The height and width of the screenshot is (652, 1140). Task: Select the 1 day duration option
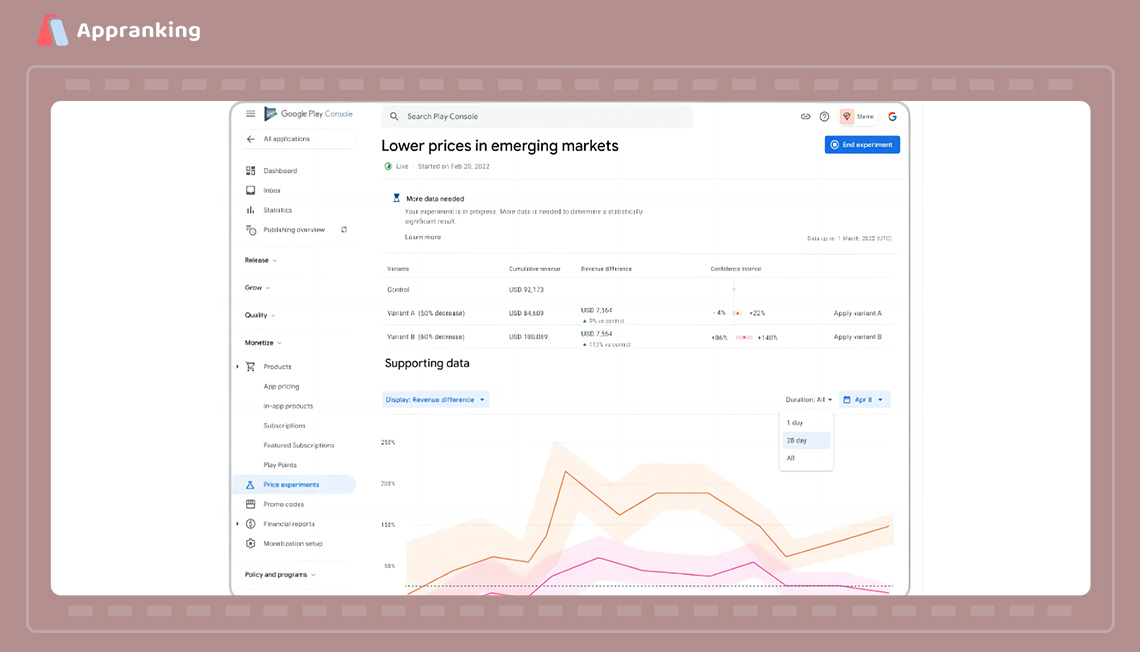[800, 423]
